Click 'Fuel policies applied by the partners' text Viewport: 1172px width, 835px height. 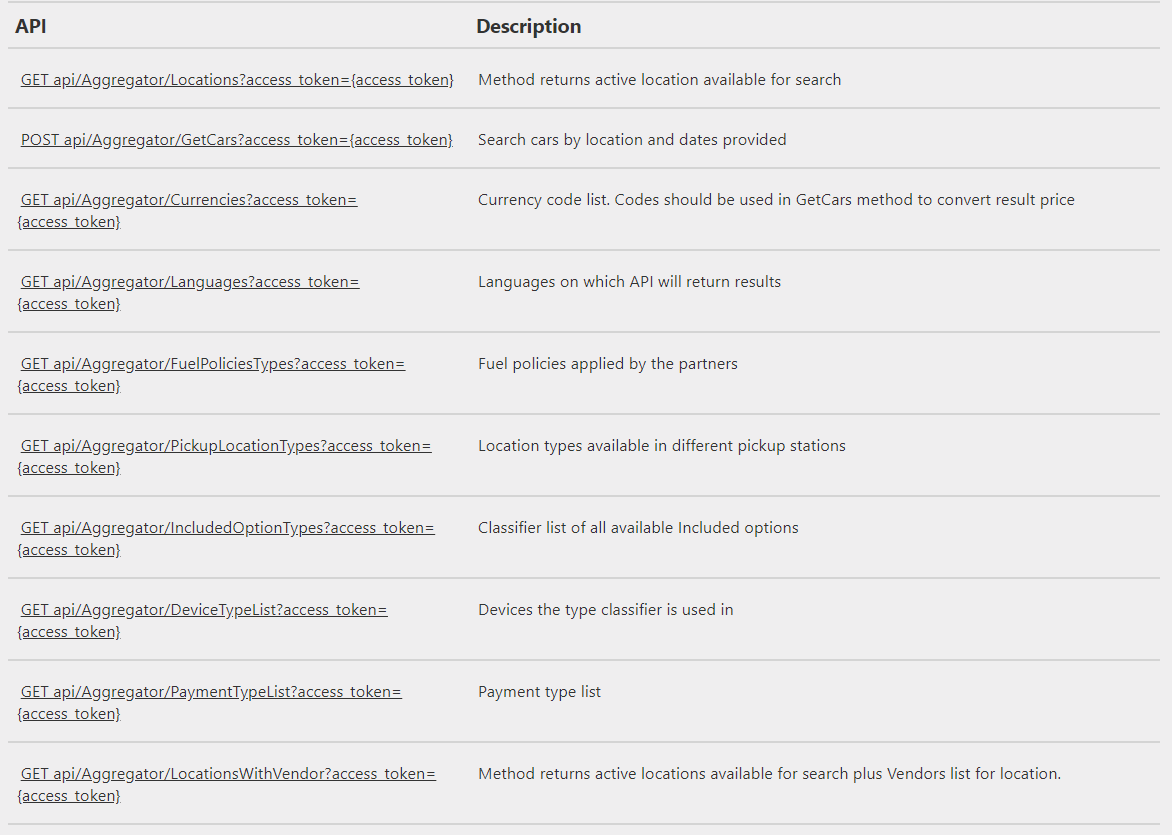pyautogui.click(x=607, y=364)
